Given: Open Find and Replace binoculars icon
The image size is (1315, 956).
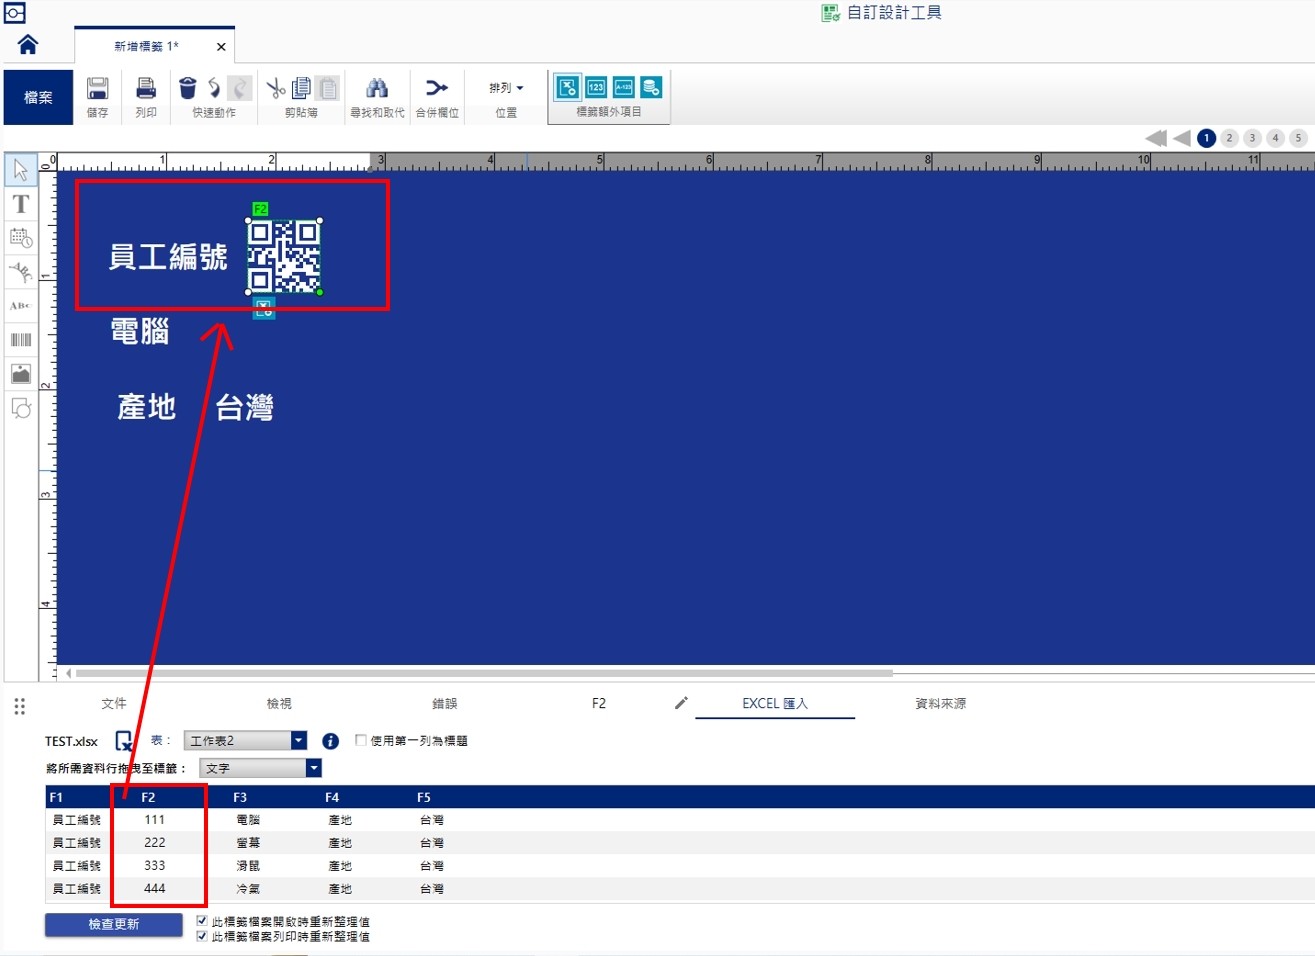Looking at the screenshot, I should coord(377,88).
